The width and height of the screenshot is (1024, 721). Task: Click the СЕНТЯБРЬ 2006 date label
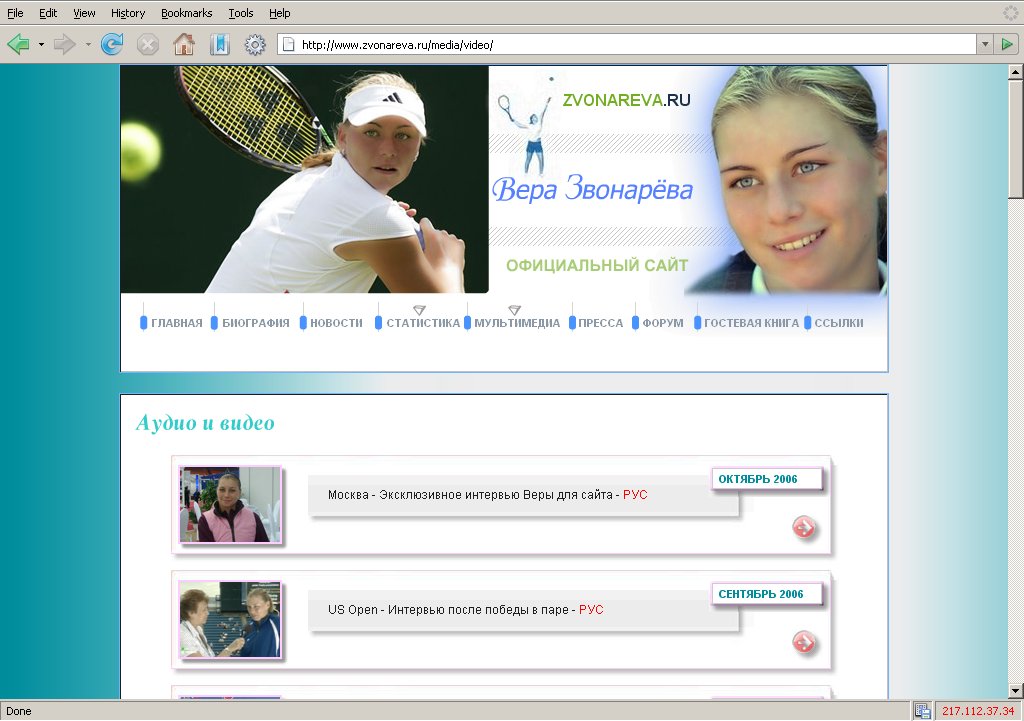(x=761, y=594)
